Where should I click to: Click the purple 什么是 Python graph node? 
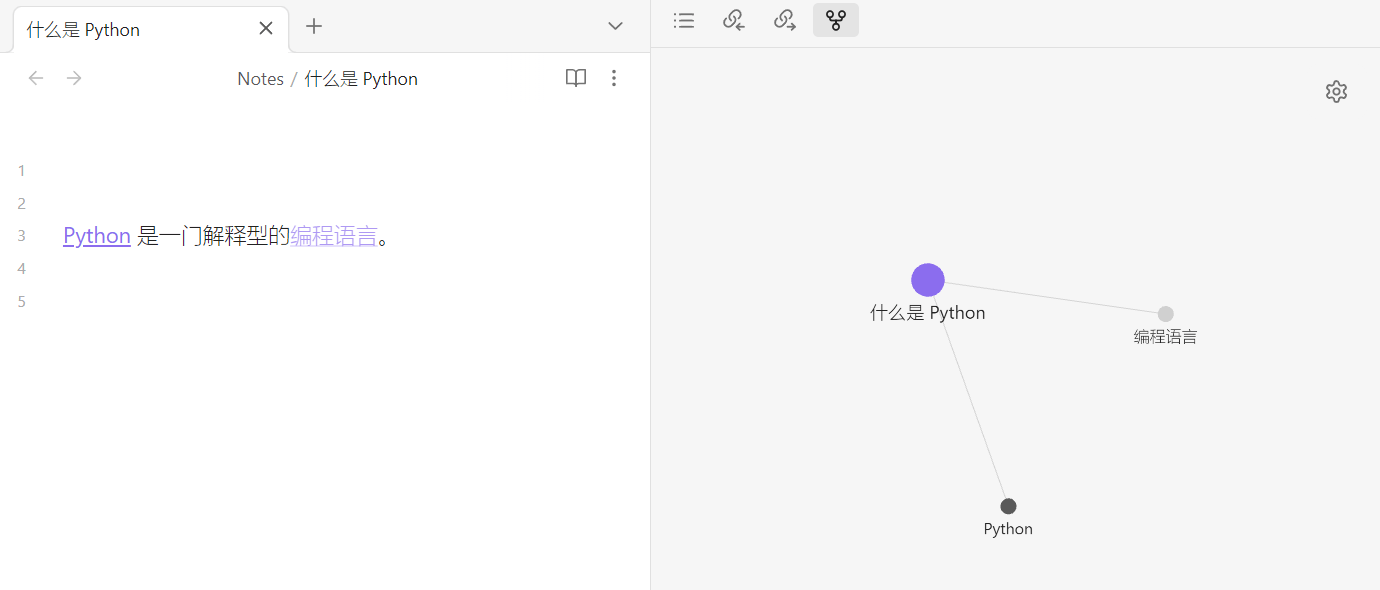pos(928,281)
